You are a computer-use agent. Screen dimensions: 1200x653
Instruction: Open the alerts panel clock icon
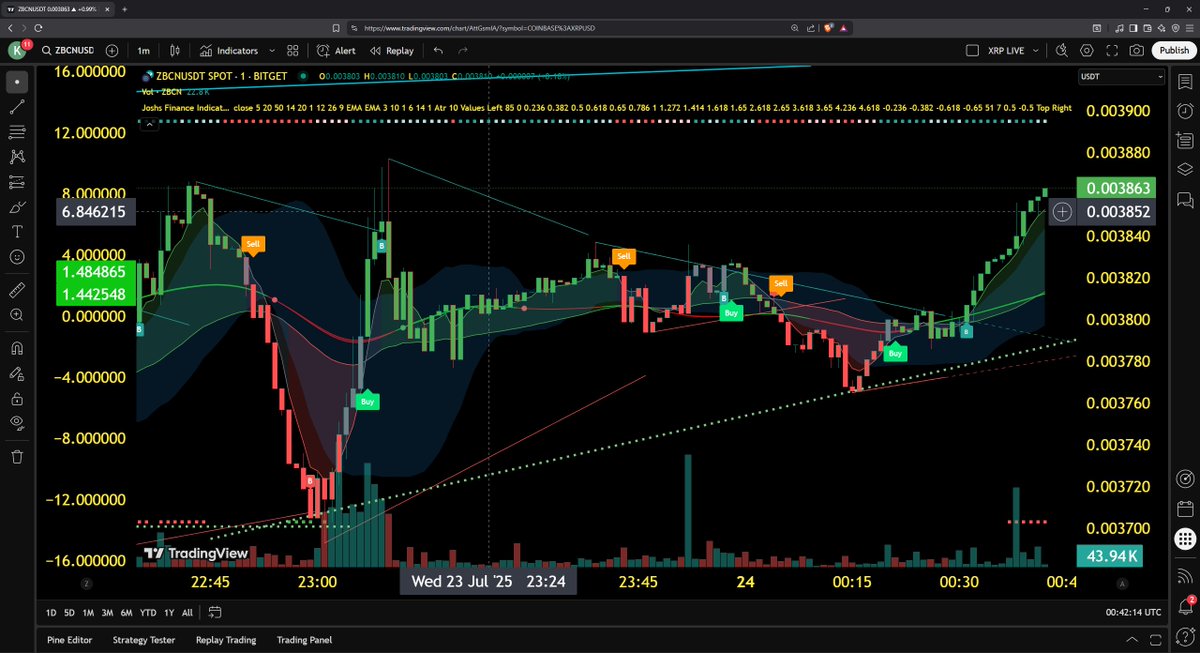[1184, 110]
